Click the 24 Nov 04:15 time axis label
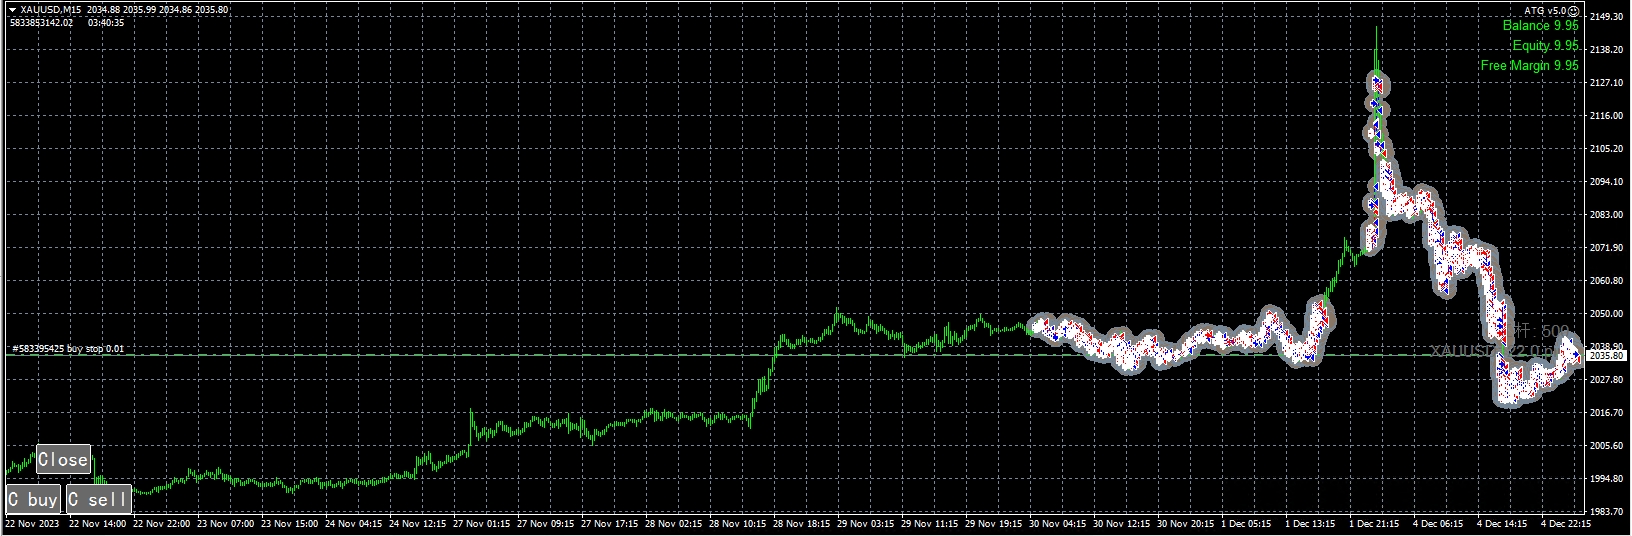Image resolution: width=1632 pixels, height=536 pixels. click(x=352, y=523)
